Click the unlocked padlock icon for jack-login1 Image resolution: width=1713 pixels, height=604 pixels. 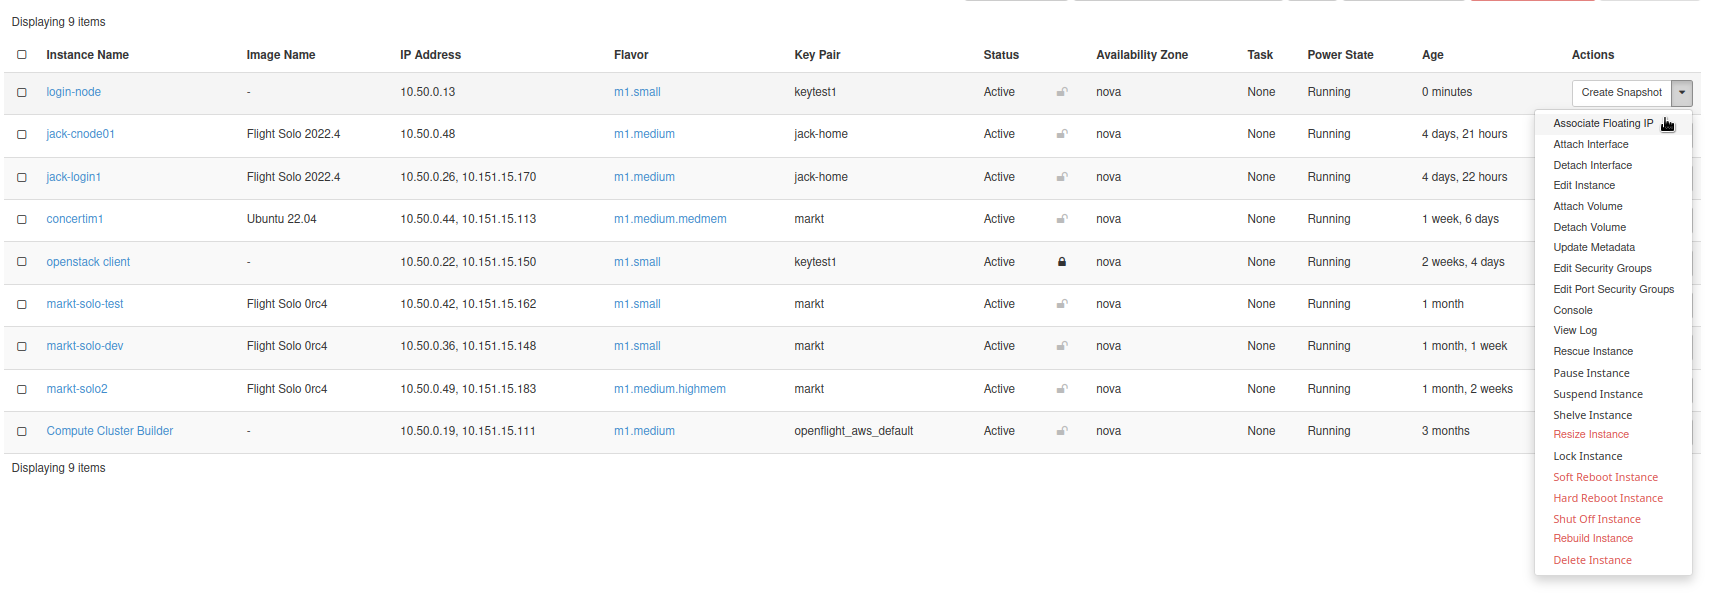[1062, 177]
